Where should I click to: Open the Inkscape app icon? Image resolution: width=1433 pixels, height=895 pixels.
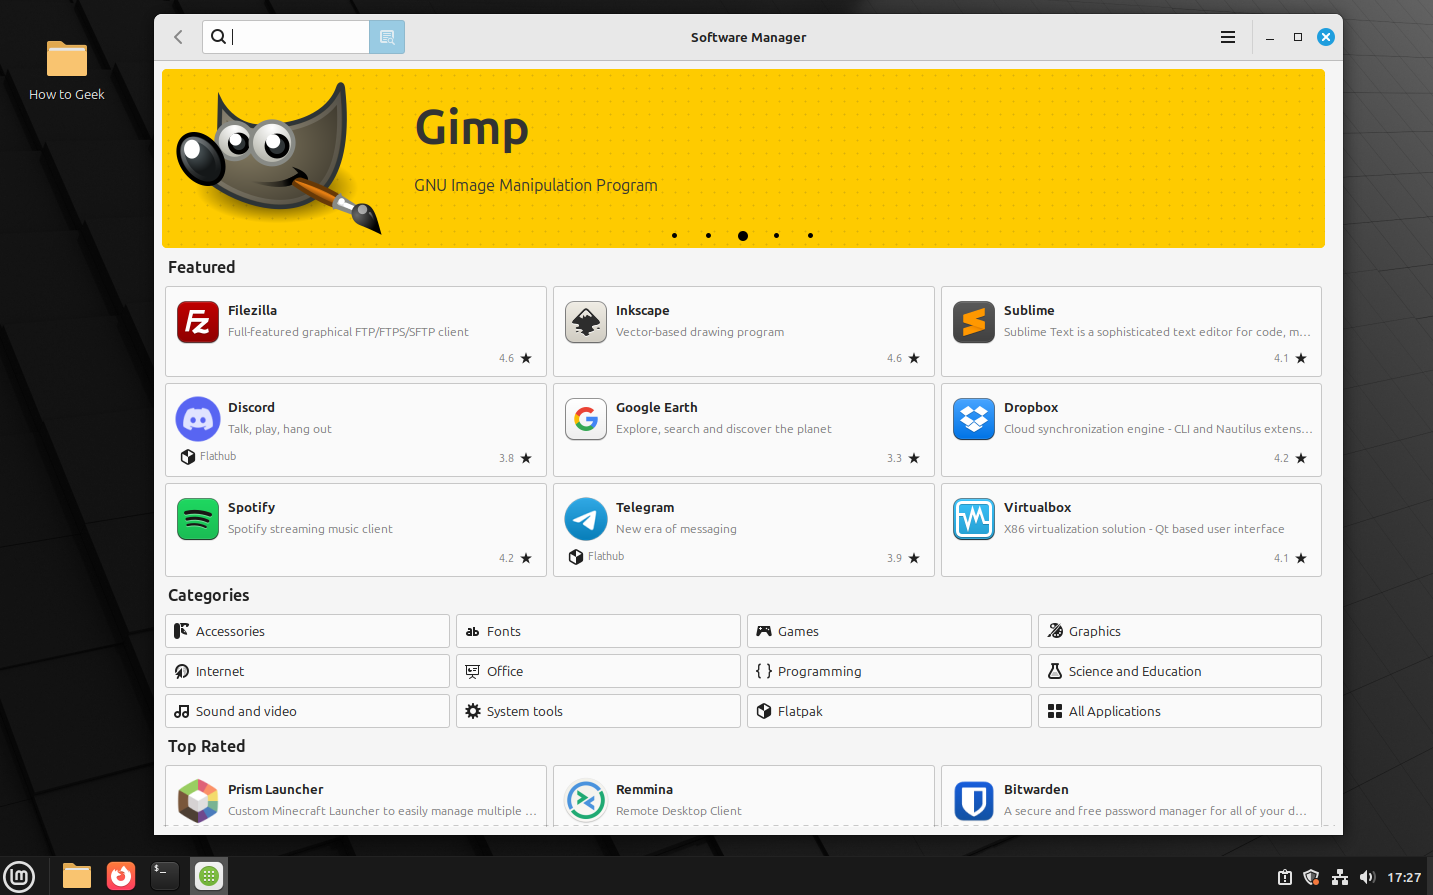point(586,322)
